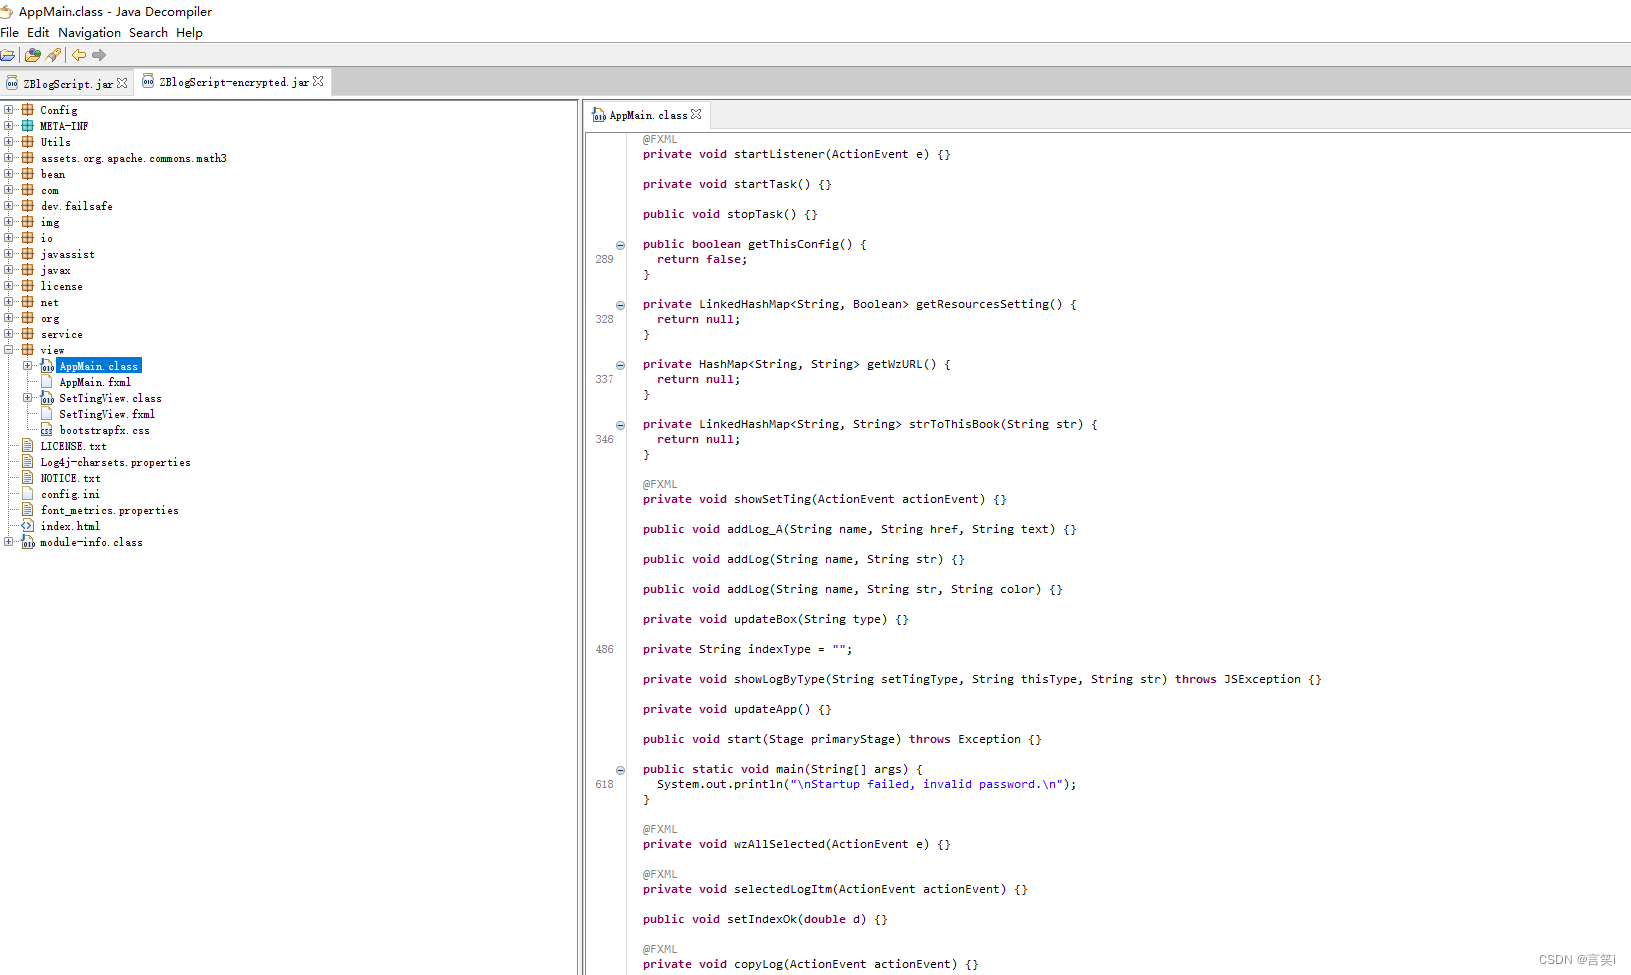Open the Navigation menu
This screenshot has width=1631, height=975.
(x=89, y=33)
